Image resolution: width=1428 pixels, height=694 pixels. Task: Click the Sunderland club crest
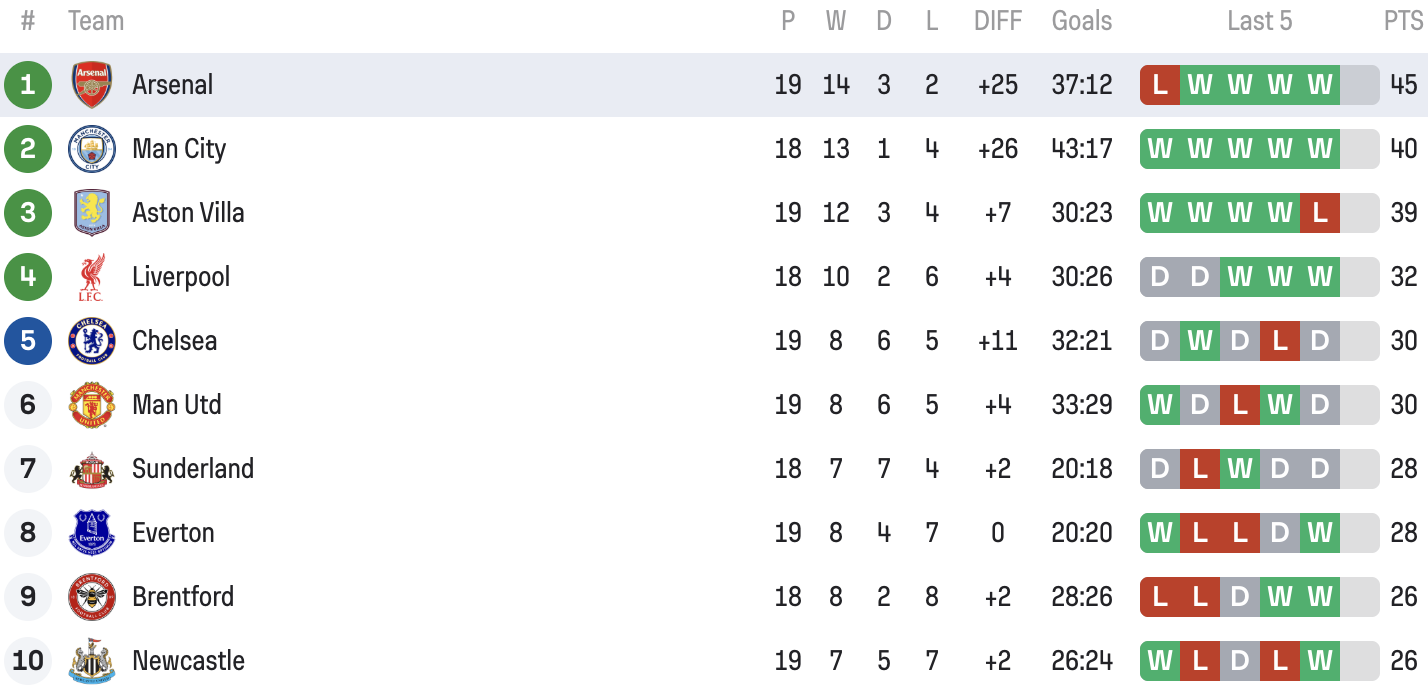(x=92, y=469)
